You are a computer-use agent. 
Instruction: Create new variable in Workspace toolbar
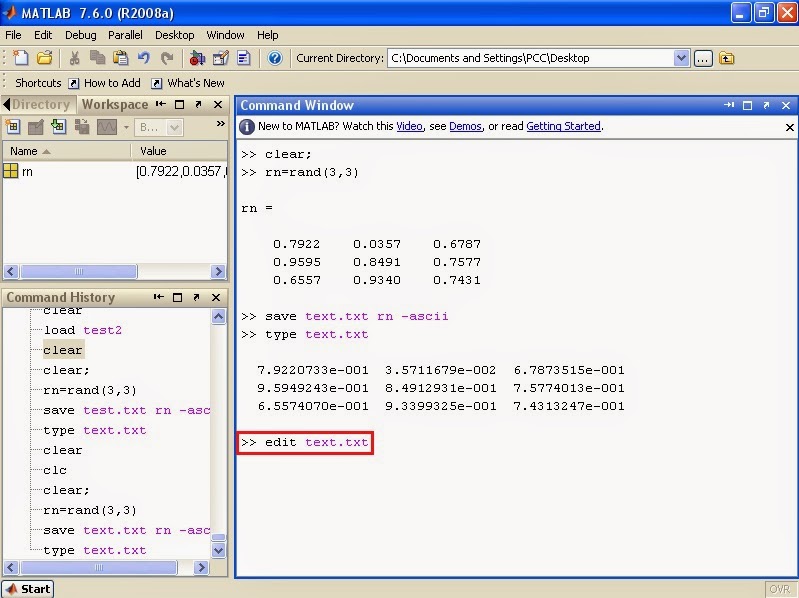(x=13, y=126)
